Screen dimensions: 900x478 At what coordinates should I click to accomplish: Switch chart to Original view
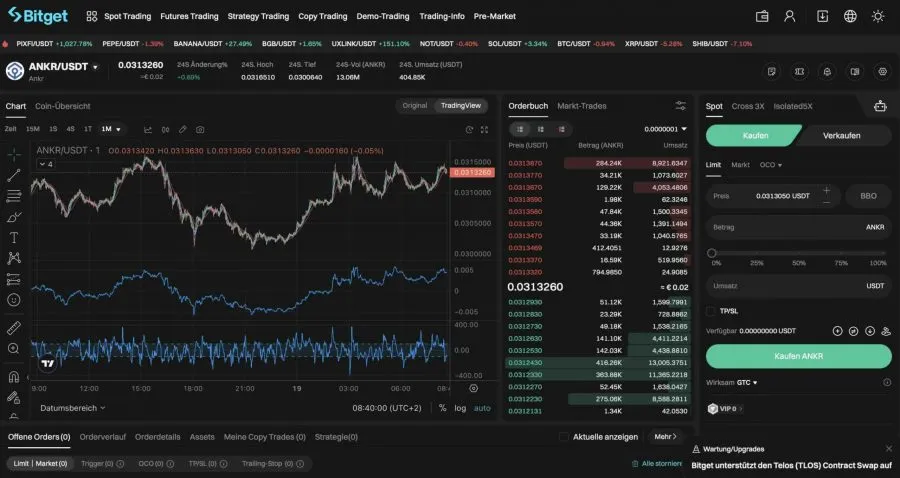[x=414, y=106]
